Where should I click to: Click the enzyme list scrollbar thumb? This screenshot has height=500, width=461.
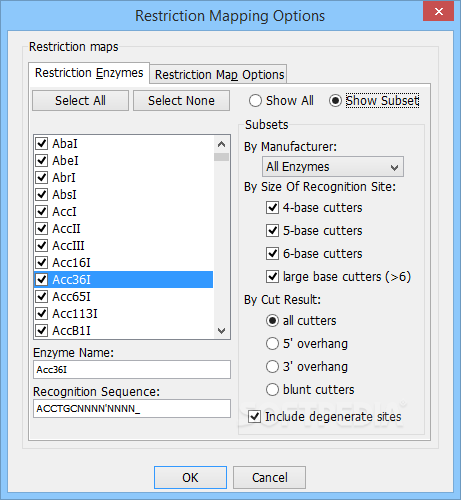(221, 157)
